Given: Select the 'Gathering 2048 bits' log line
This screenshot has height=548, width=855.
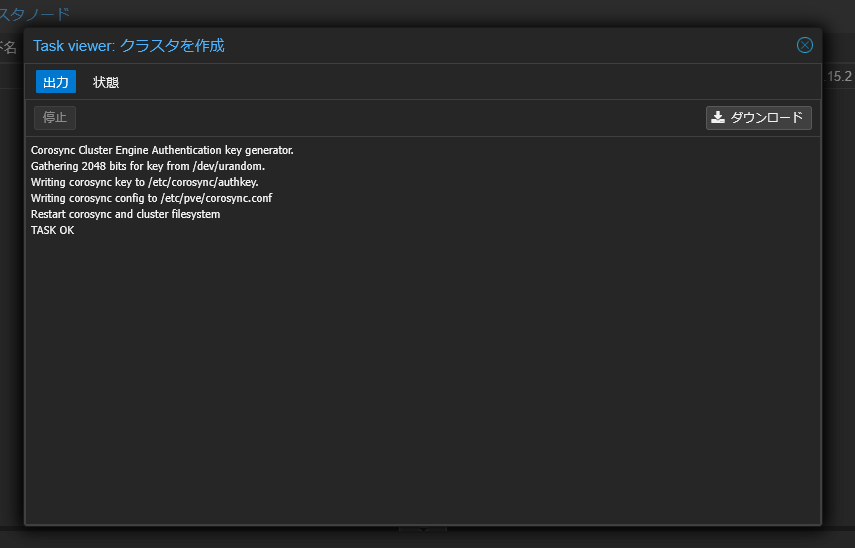Looking at the screenshot, I should pos(148,166).
